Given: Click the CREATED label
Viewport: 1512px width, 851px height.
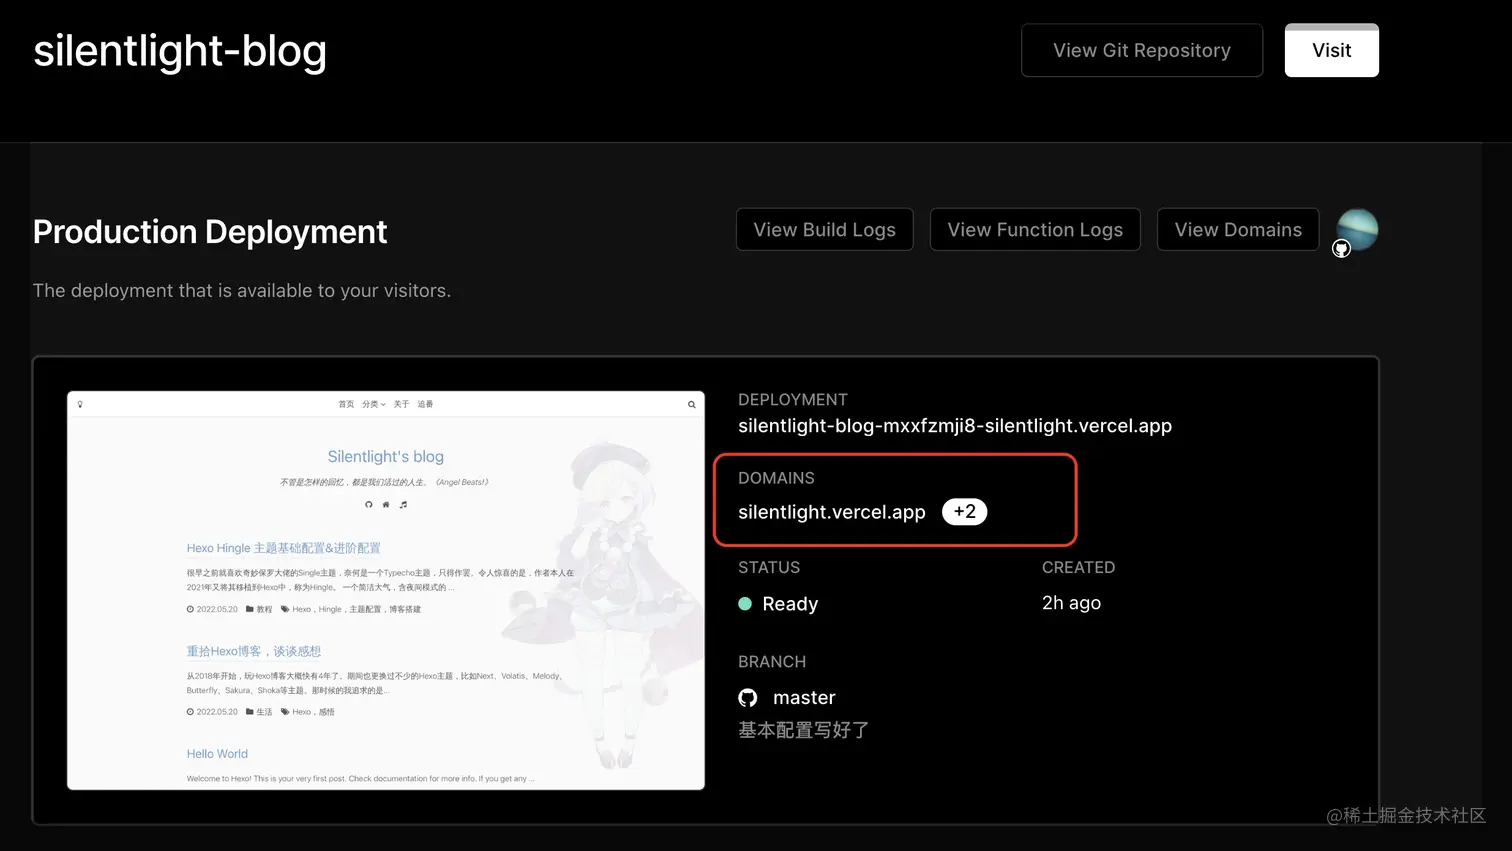Looking at the screenshot, I should [1078, 567].
